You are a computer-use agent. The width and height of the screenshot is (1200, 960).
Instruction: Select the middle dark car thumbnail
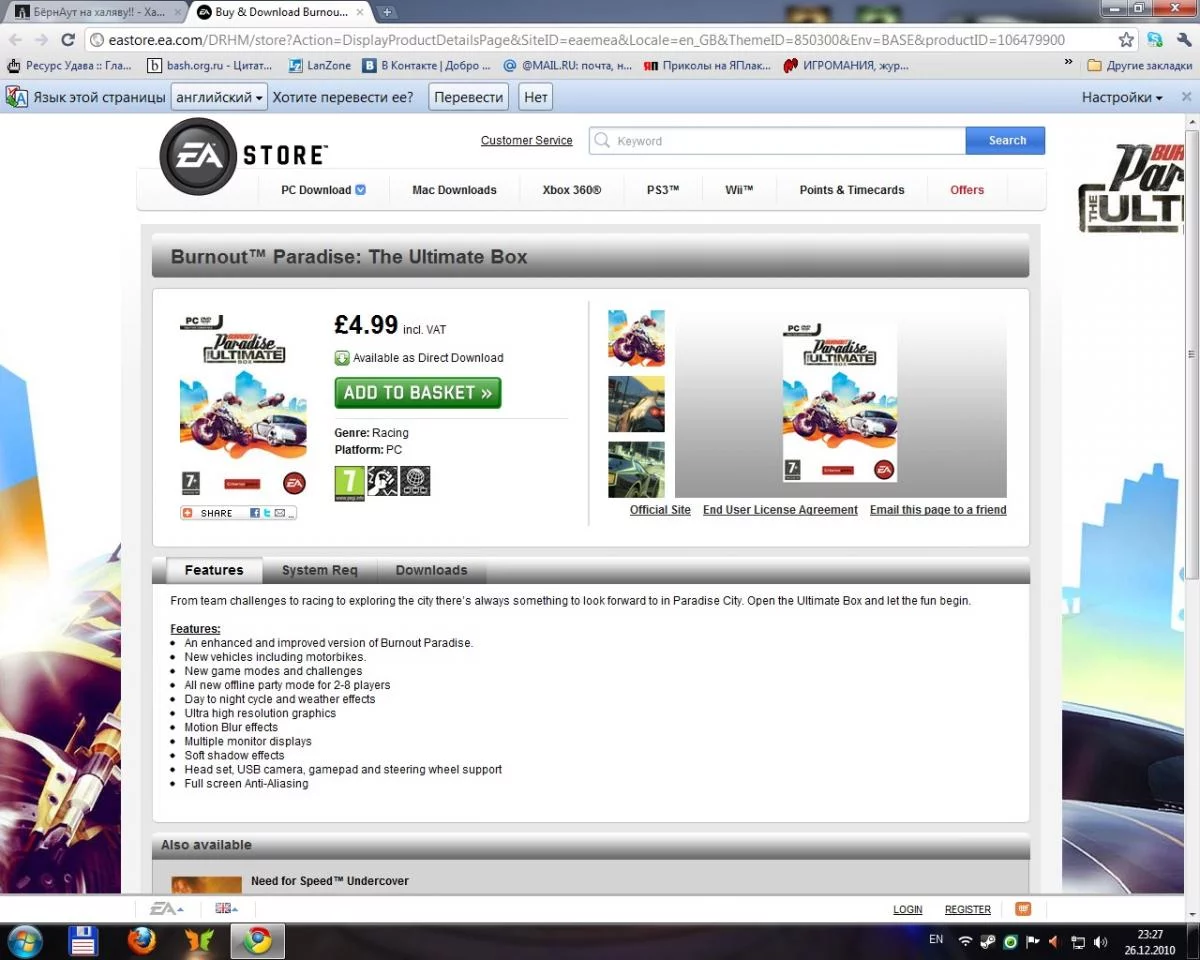(x=636, y=404)
